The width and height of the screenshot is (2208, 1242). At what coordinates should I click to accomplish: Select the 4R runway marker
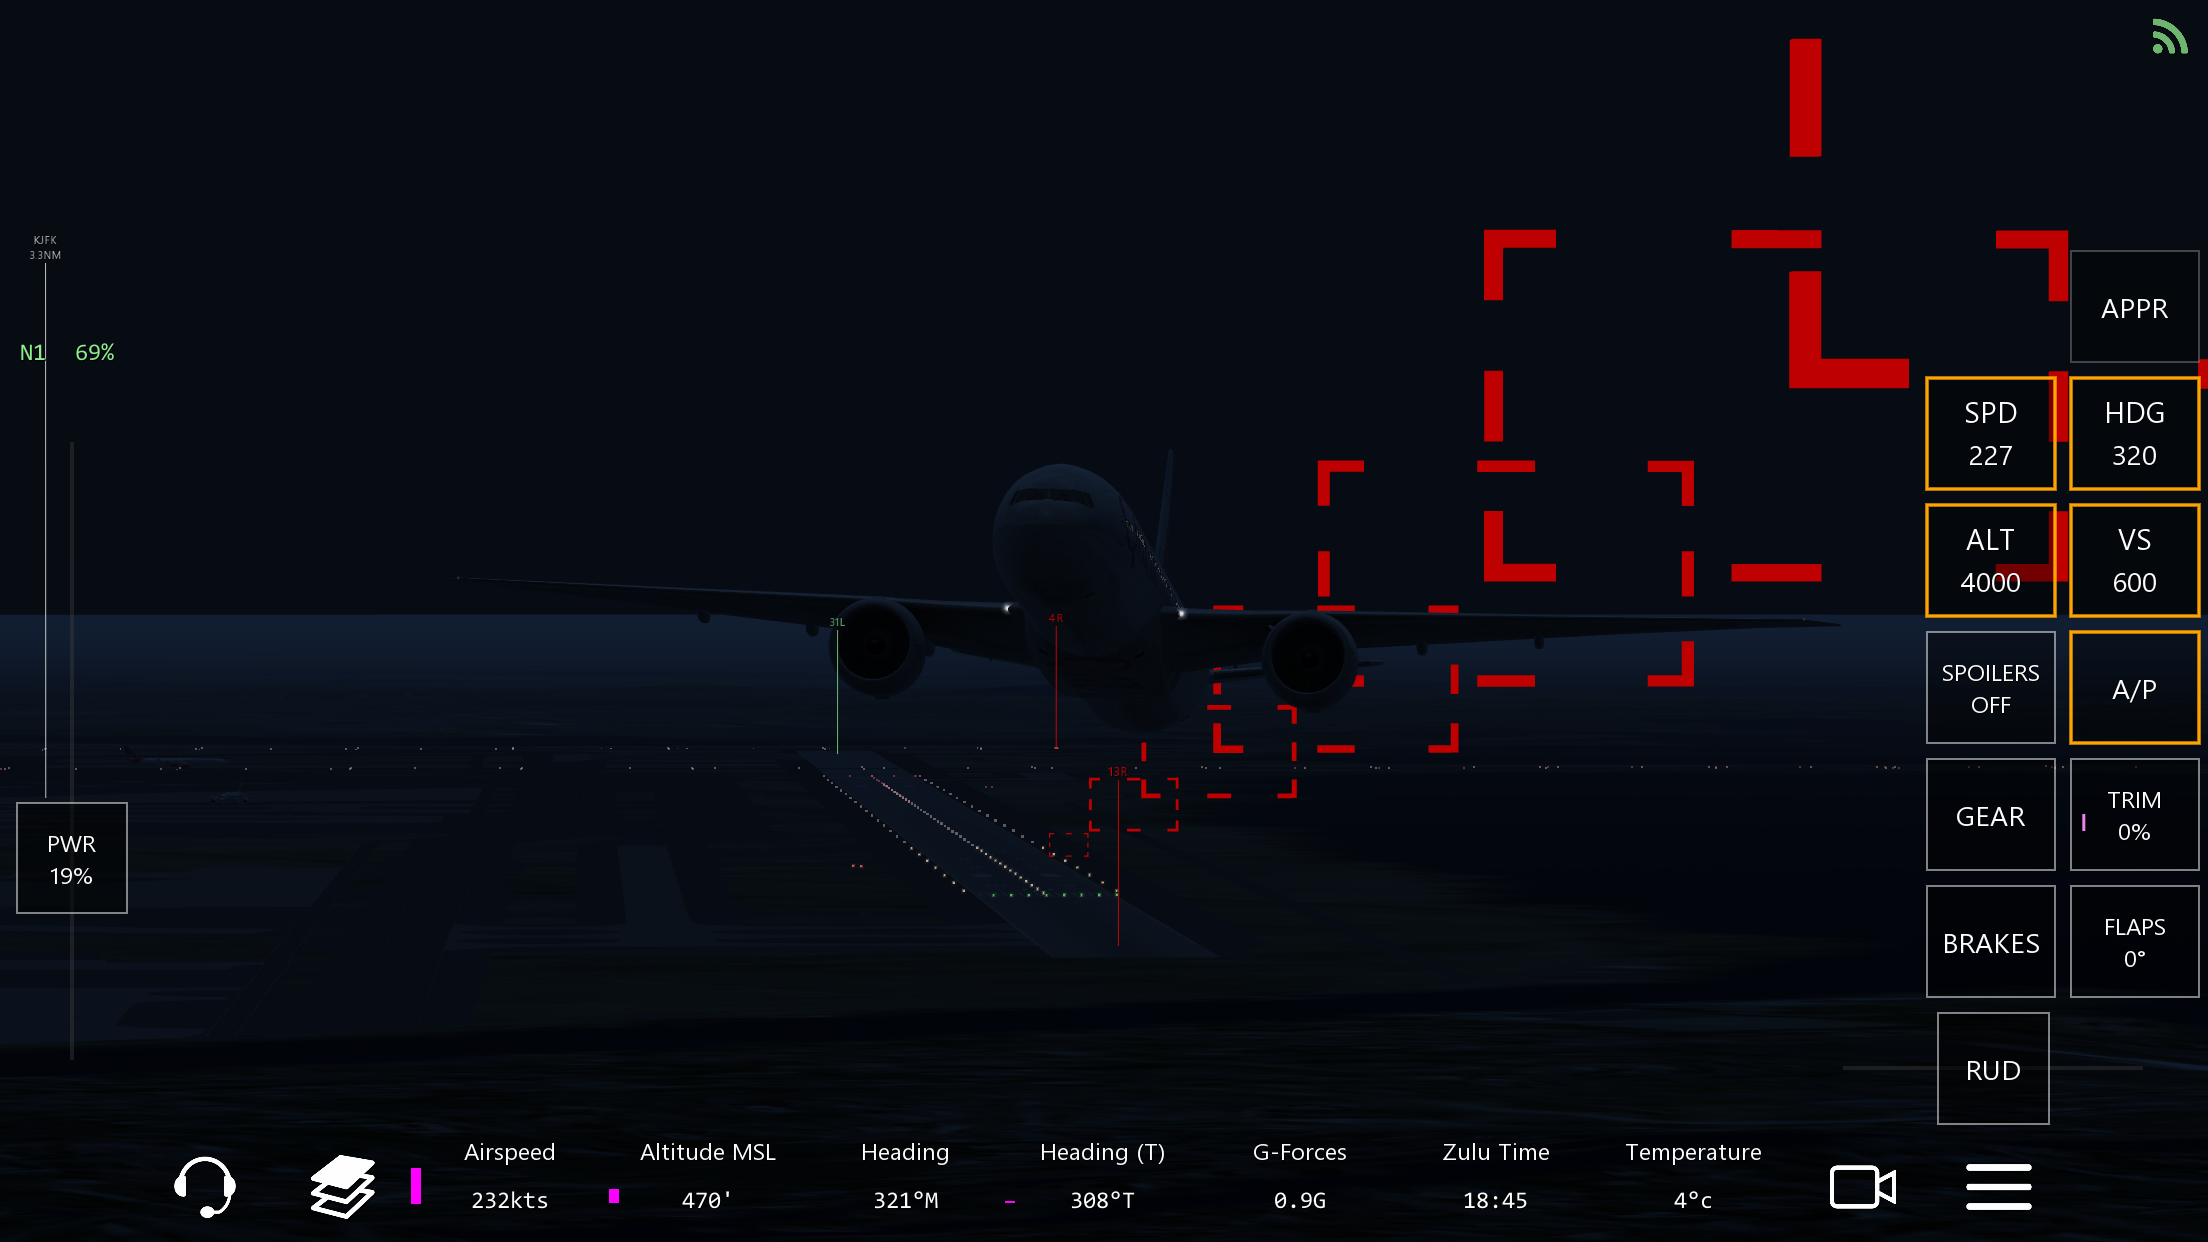click(x=1056, y=619)
